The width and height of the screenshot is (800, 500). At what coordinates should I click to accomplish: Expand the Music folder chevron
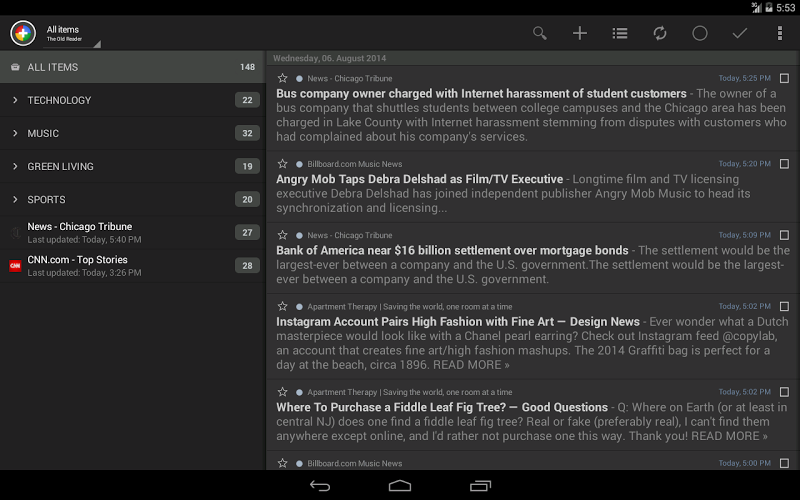[x=15, y=133]
